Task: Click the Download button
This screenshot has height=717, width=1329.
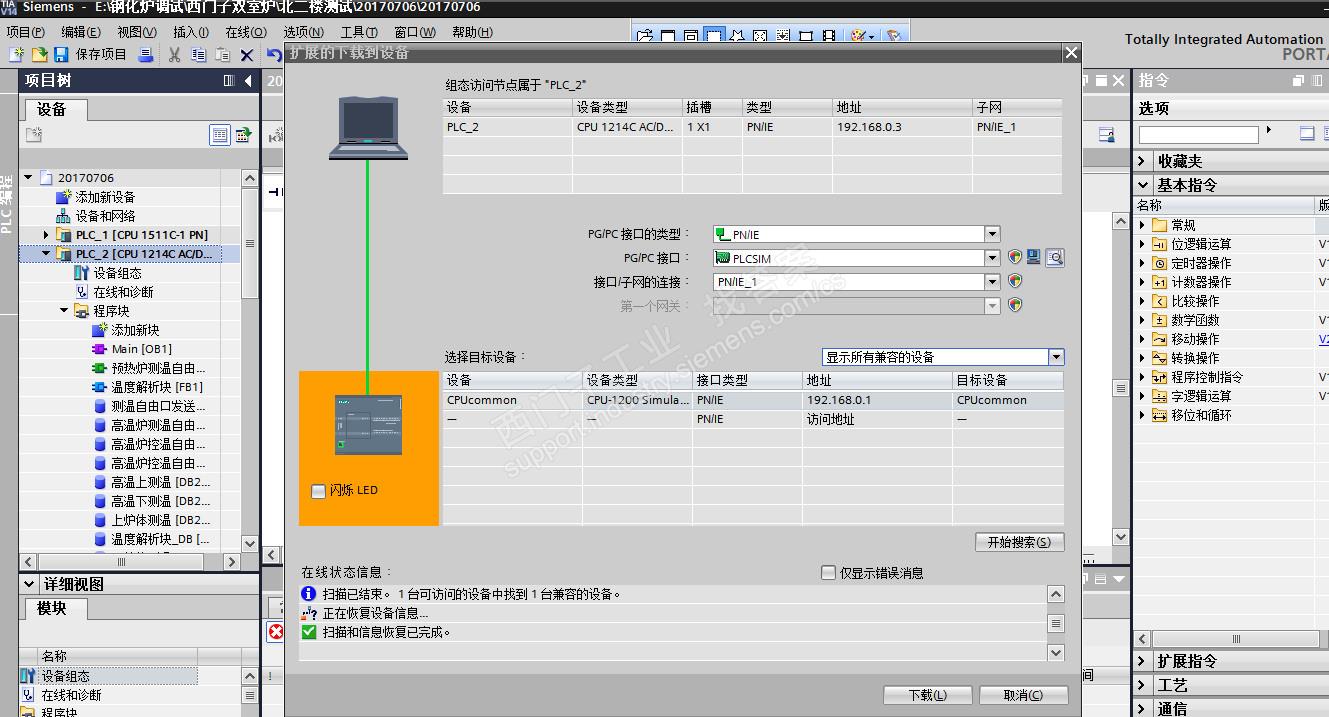Action: tap(927, 695)
